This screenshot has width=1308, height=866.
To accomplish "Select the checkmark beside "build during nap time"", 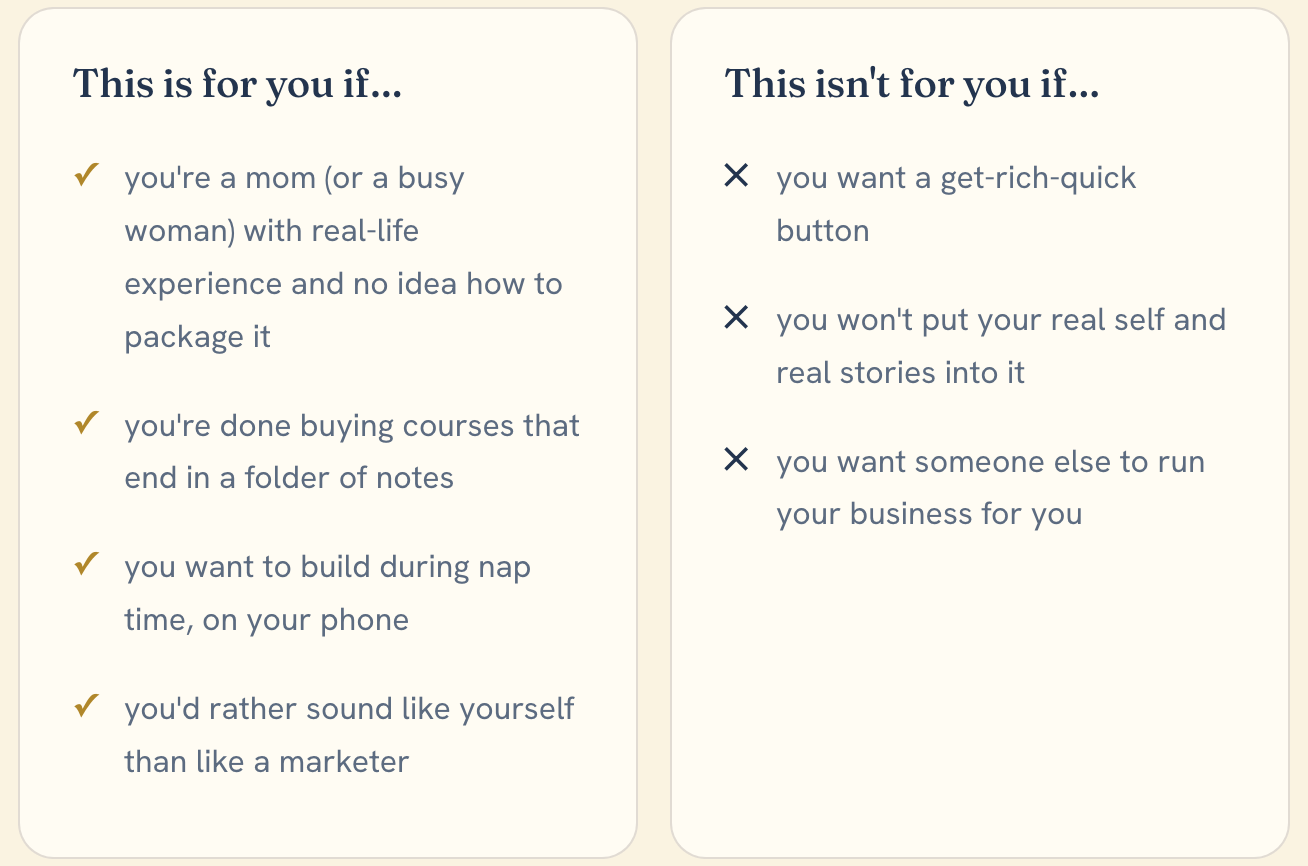I will [x=87, y=566].
